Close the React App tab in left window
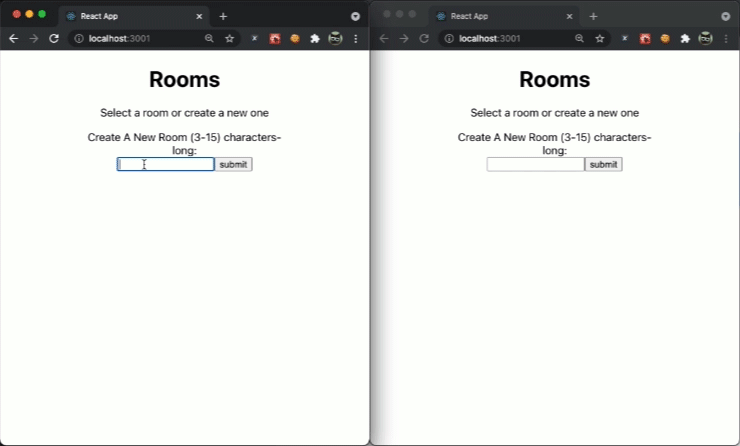 point(199,17)
